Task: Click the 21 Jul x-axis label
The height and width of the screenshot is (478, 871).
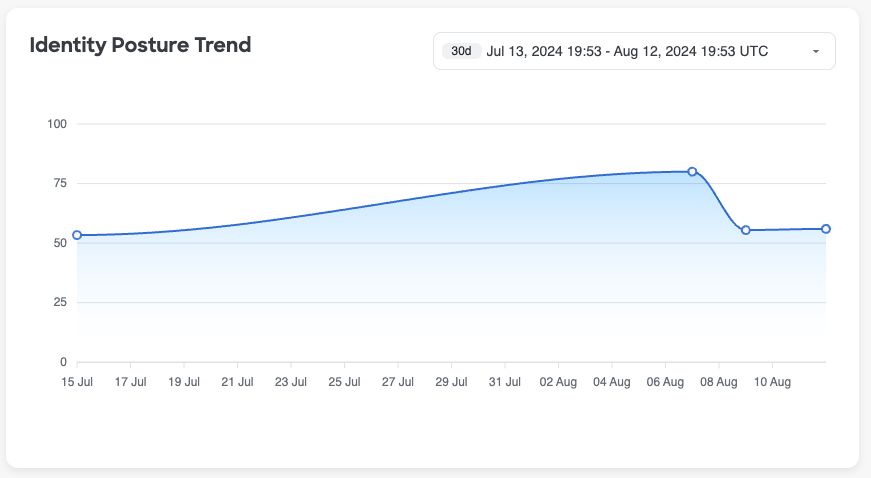Action: coord(237,382)
